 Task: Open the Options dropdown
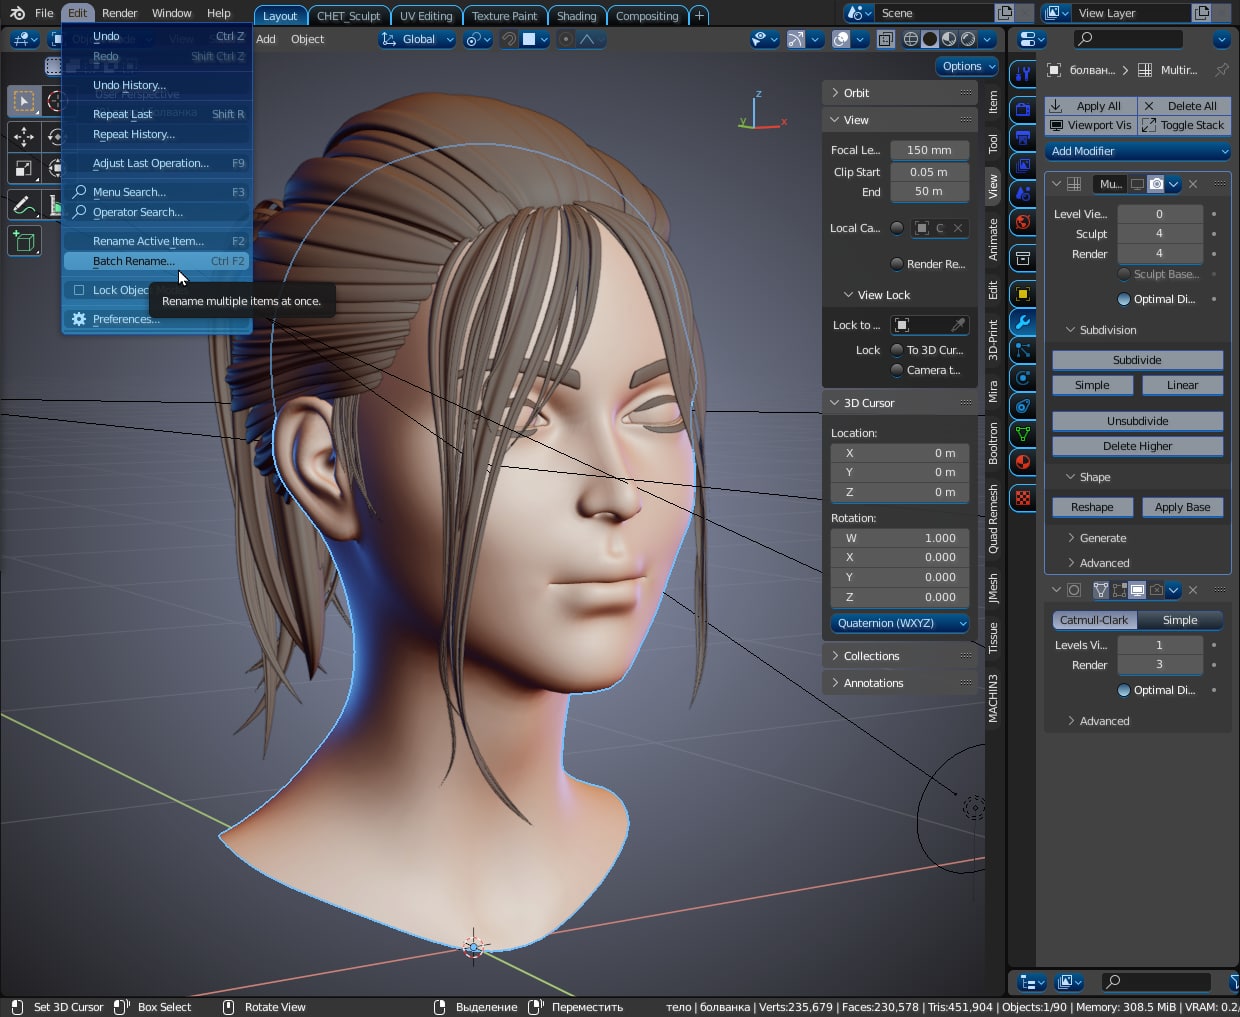pos(968,66)
